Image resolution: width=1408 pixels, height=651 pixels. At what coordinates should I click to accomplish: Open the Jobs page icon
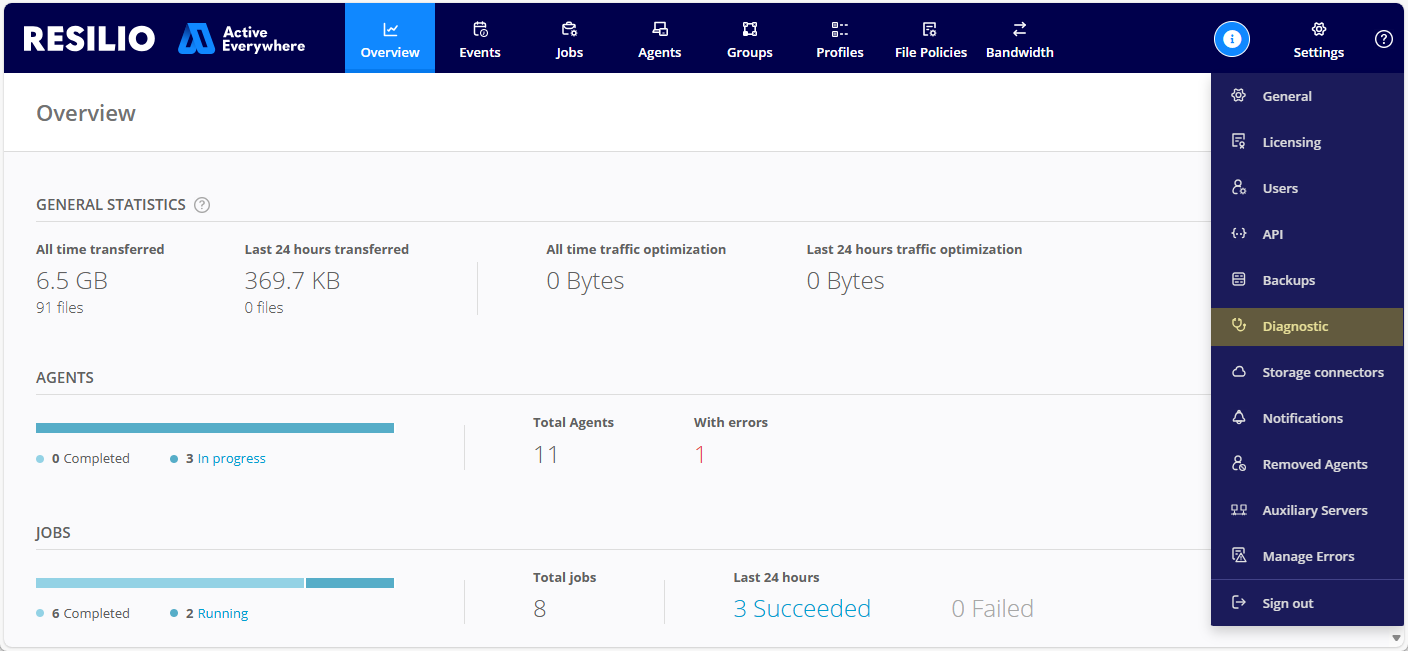pos(569,29)
